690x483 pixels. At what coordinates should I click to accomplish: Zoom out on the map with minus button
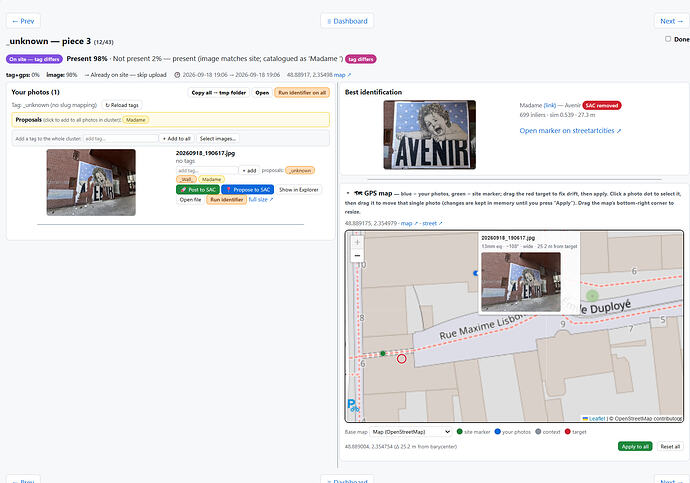pos(357,256)
